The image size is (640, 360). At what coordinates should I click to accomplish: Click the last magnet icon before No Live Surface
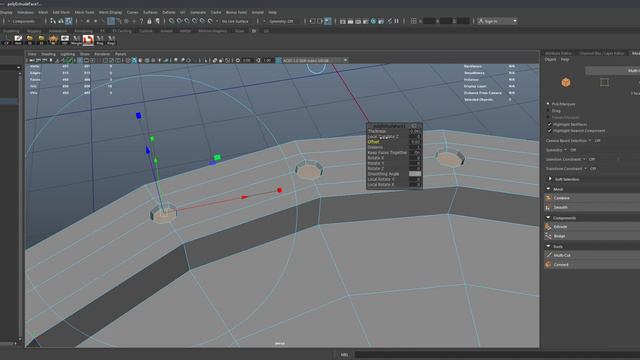210,21
